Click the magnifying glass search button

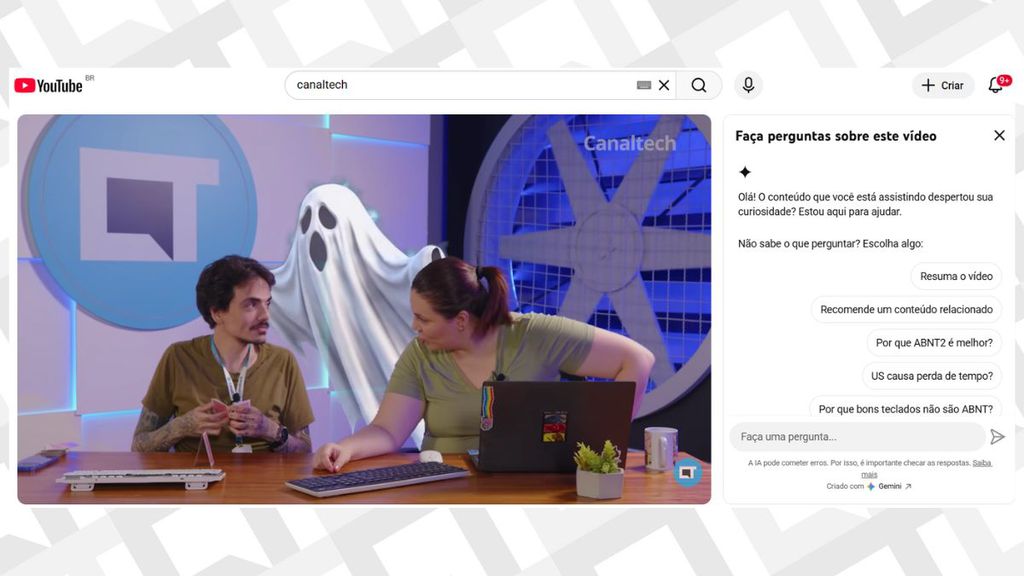[x=699, y=86]
